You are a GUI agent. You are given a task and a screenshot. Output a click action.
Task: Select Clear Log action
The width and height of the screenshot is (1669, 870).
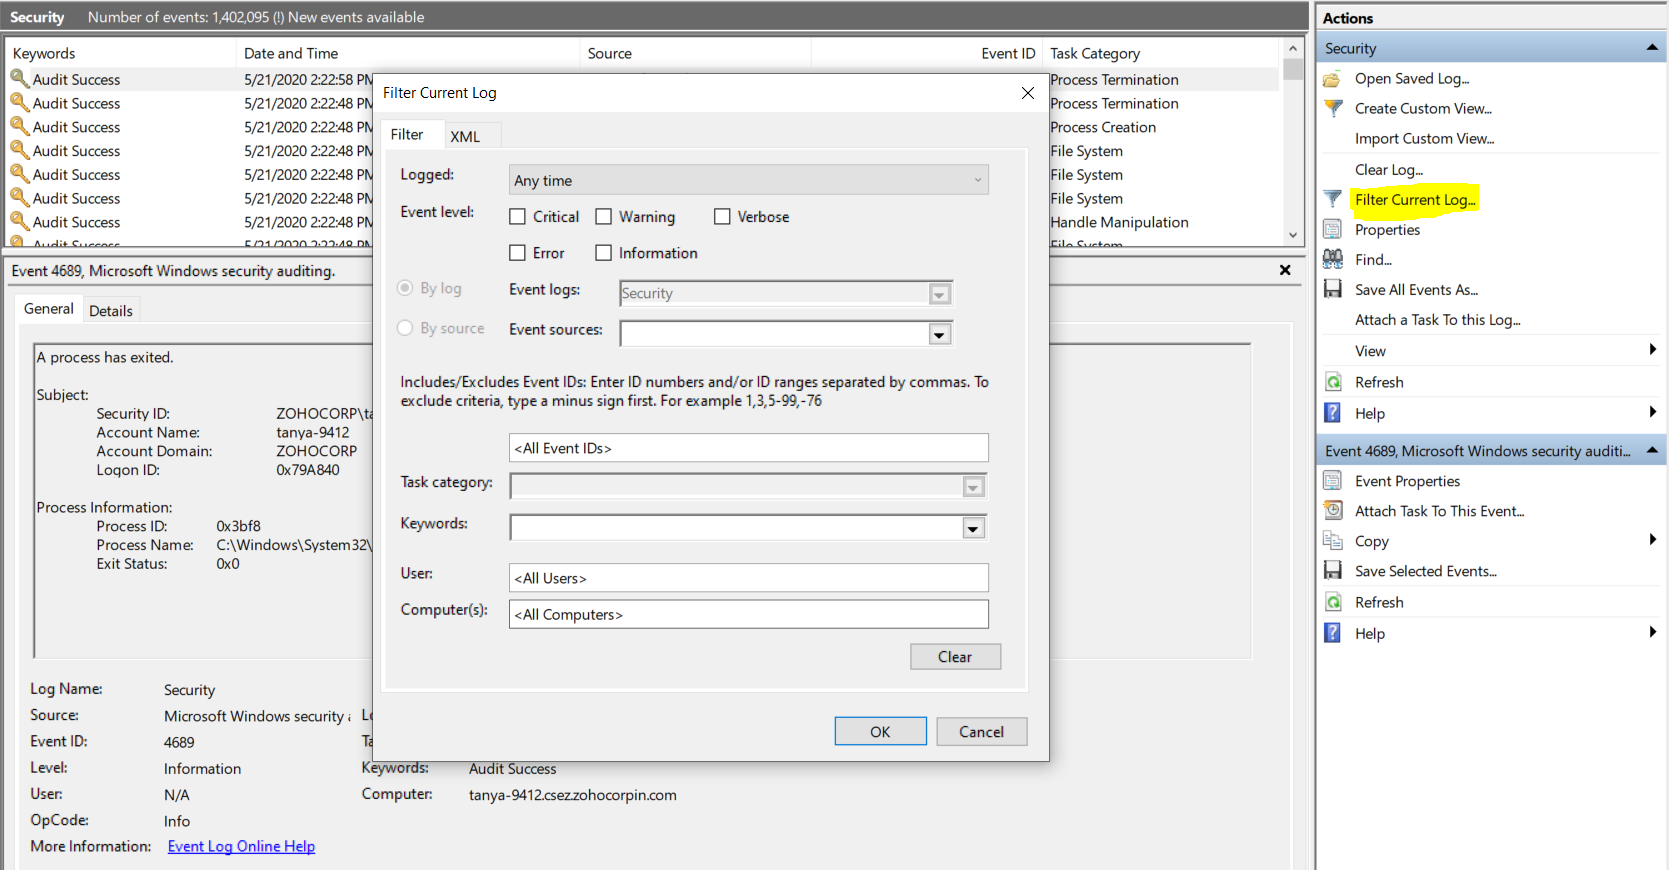pos(1389,170)
